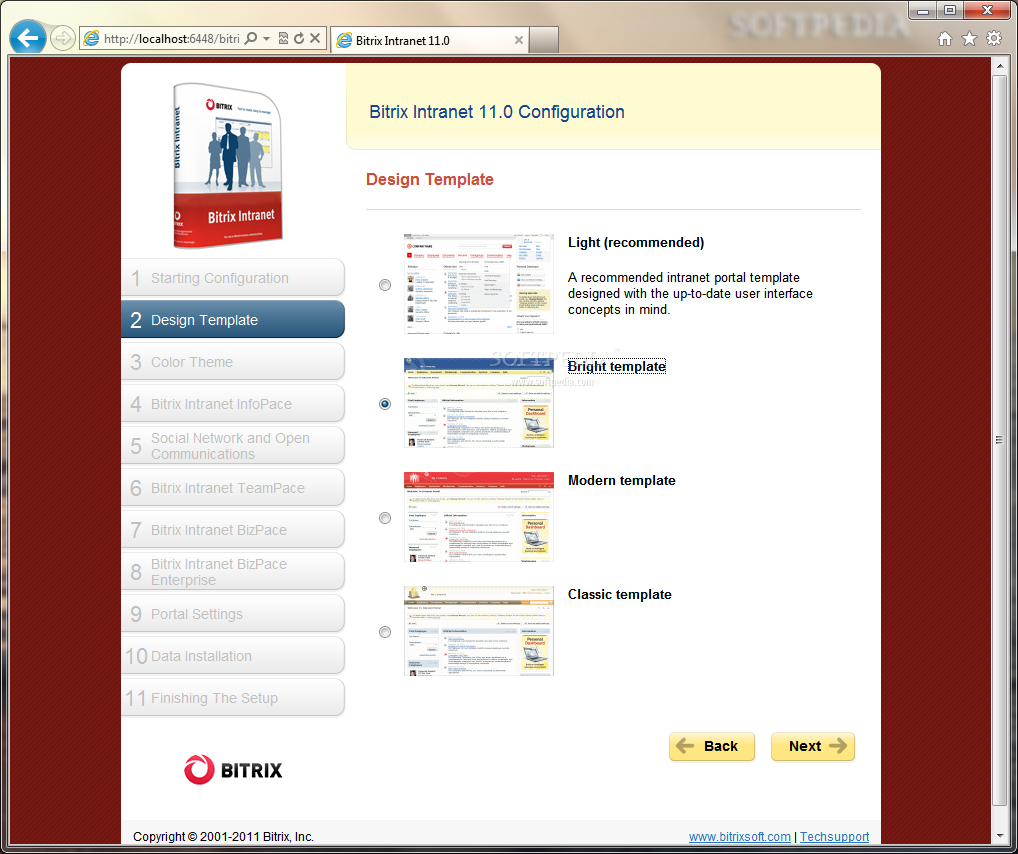The height and width of the screenshot is (854, 1018).
Task: Click the compatibility view icon
Action: (x=283, y=39)
